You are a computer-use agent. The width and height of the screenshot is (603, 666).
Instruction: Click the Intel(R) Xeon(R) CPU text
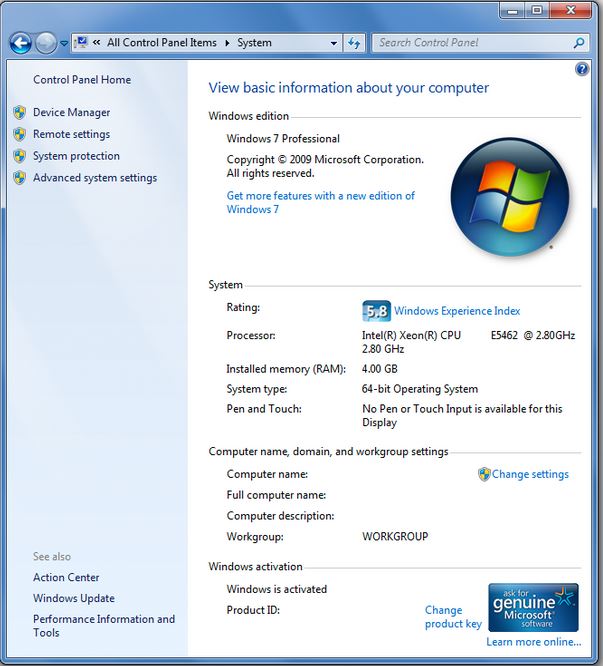[x=411, y=335]
